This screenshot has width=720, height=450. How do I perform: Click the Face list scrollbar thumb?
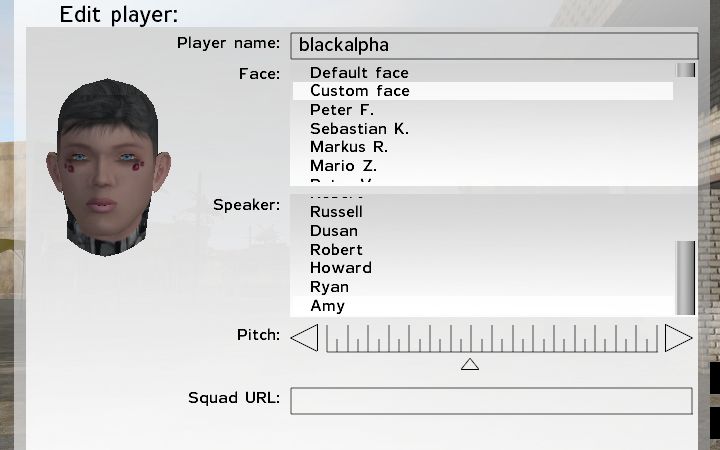686,70
